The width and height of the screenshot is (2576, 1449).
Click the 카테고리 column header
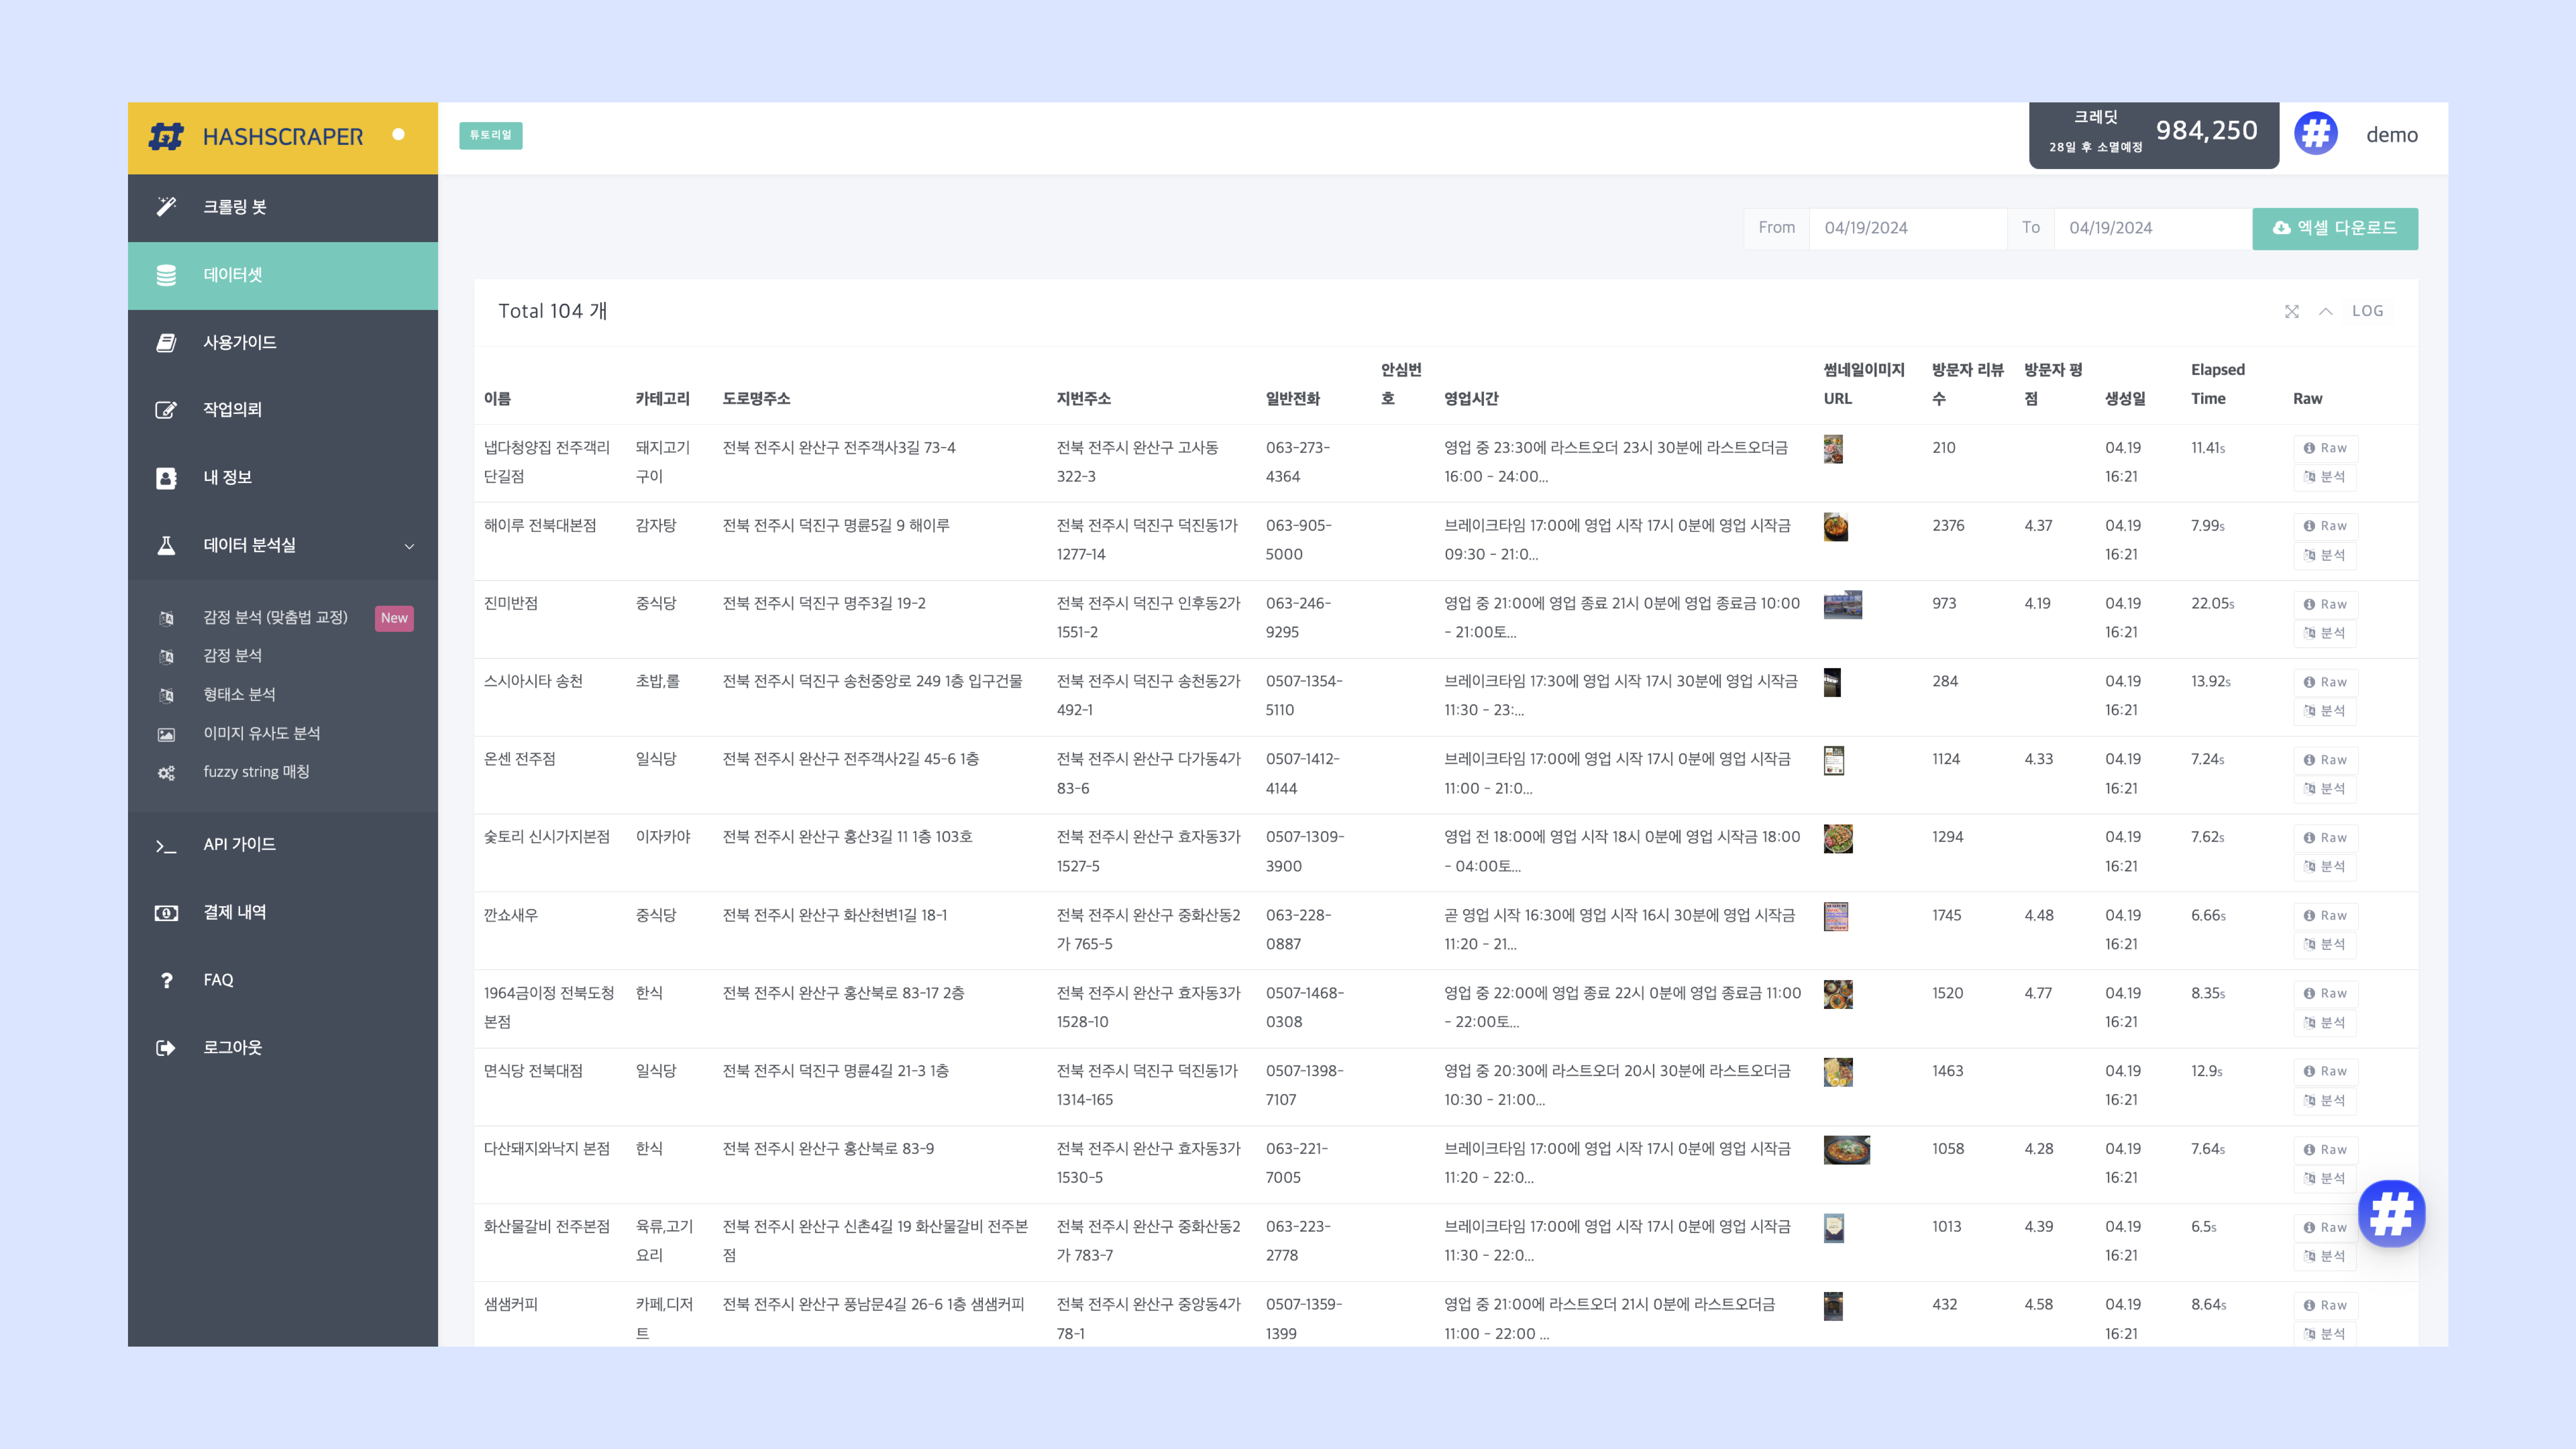663,399
